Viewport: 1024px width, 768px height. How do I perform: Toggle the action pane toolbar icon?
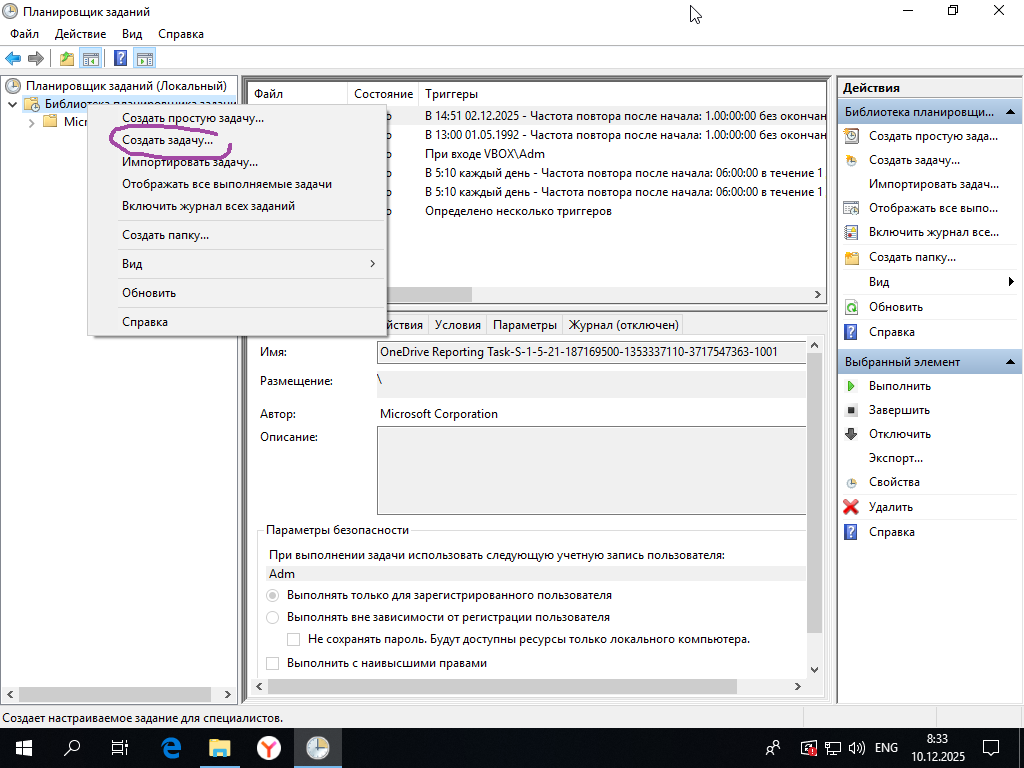click(144, 58)
